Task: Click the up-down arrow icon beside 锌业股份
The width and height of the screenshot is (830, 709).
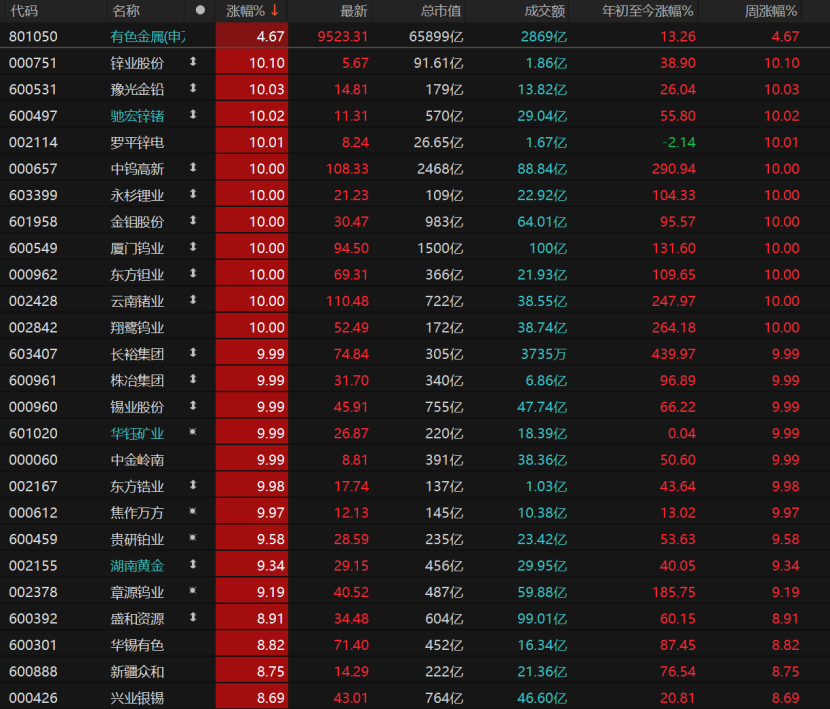Action: 193,62
